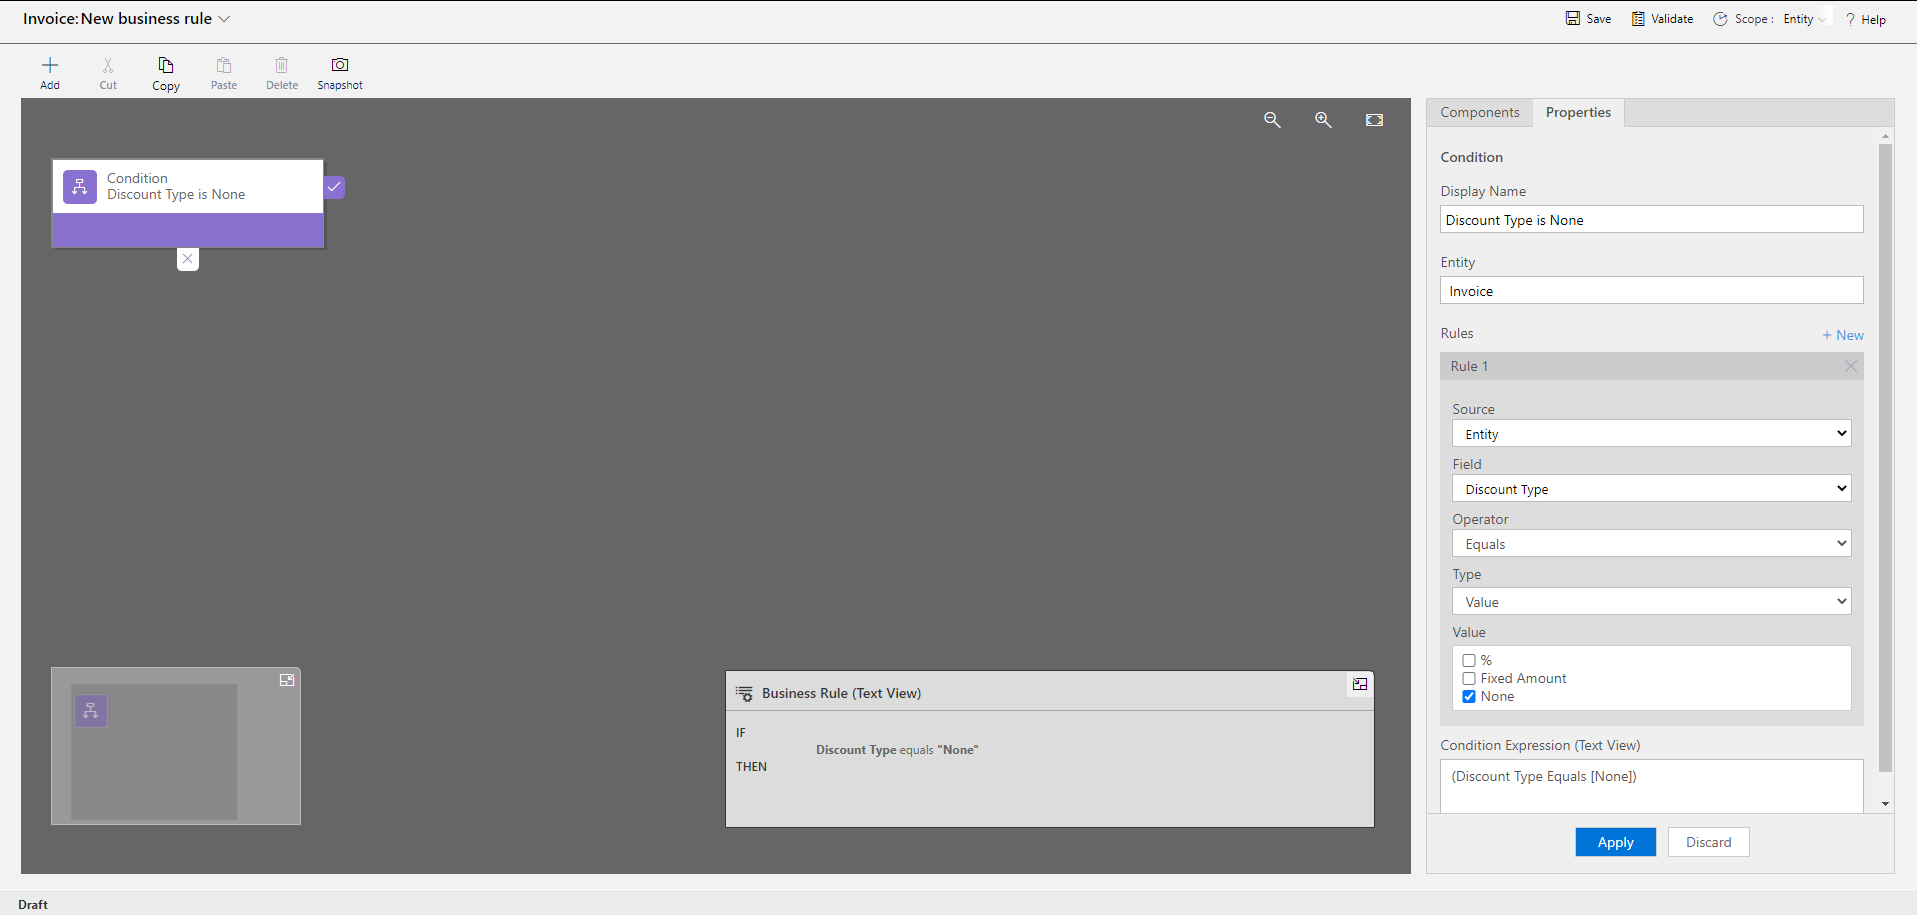Click the Add icon in the toolbar
Image resolution: width=1917 pixels, height=915 pixels.
coord(49,72)
